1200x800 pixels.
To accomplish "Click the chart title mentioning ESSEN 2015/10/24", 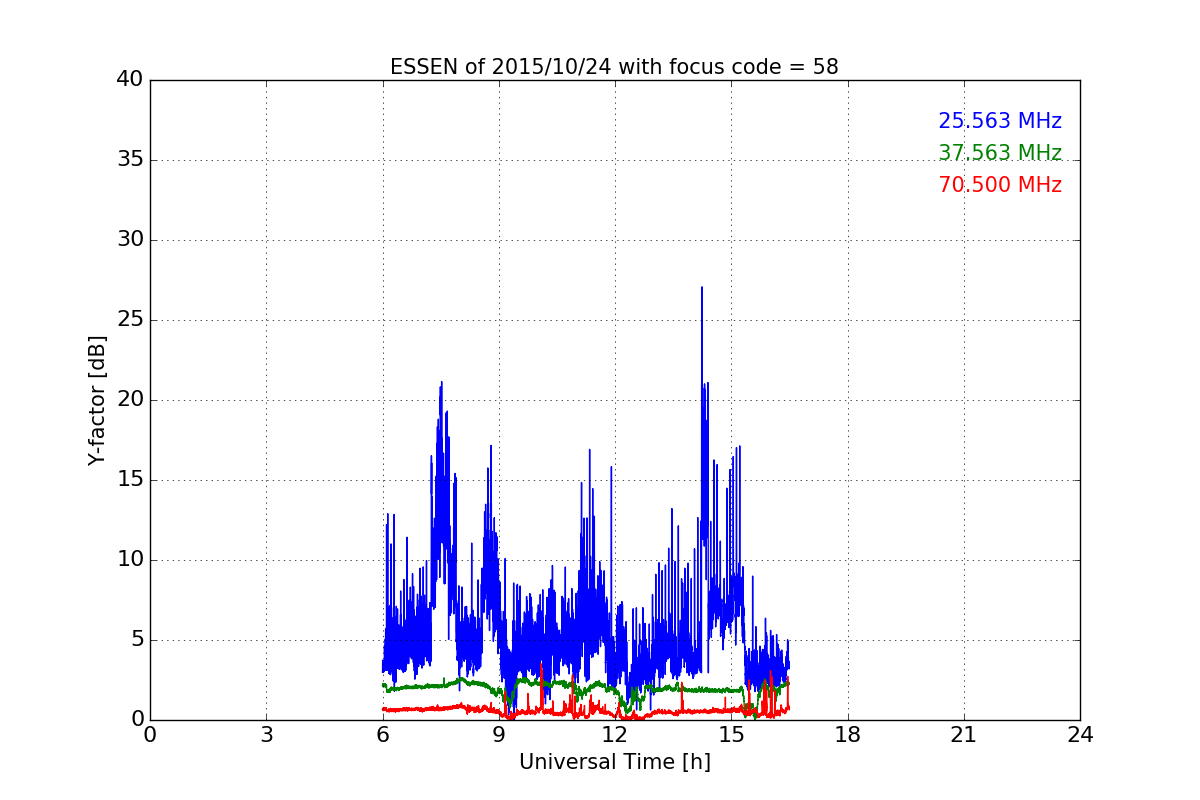I will (614, 67).
